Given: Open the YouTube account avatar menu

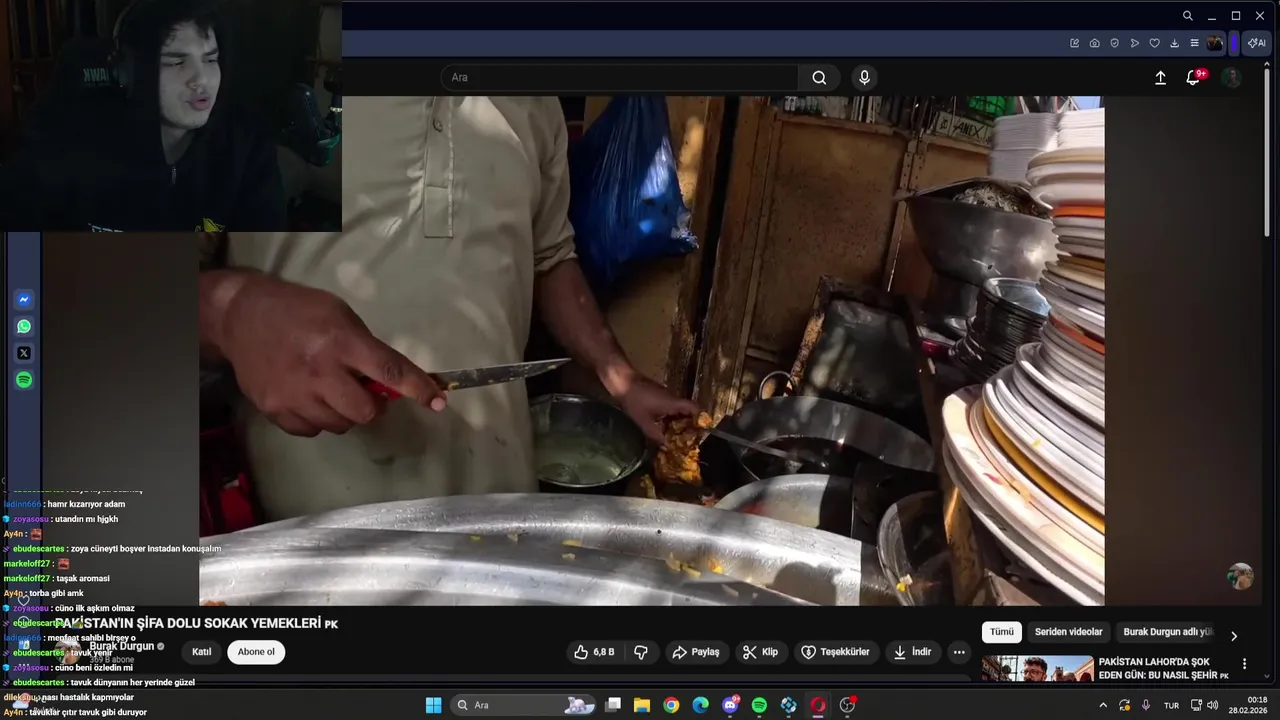Looking at the screenshot, I should (x=1232, y=78).
